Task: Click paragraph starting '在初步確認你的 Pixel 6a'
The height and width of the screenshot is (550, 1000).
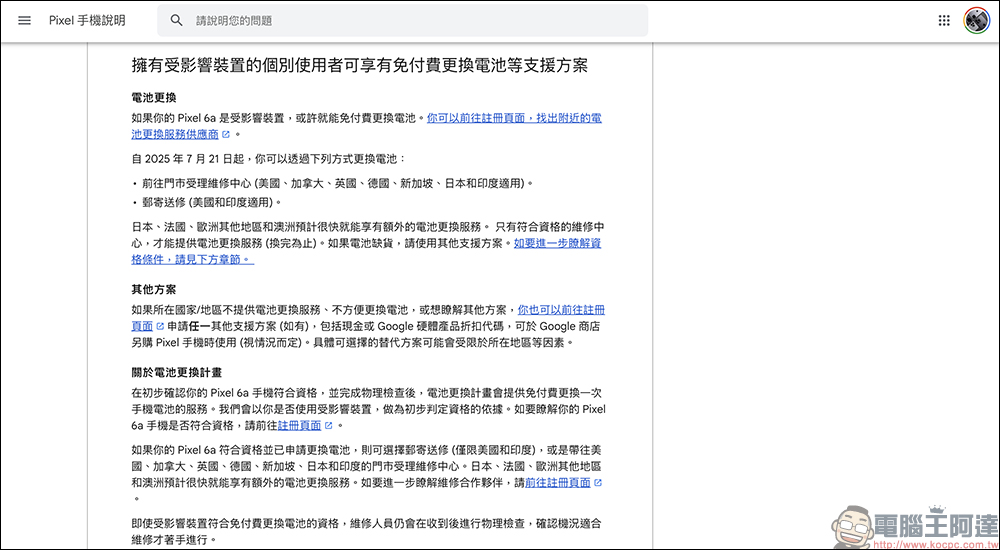Action: (368, 408)
